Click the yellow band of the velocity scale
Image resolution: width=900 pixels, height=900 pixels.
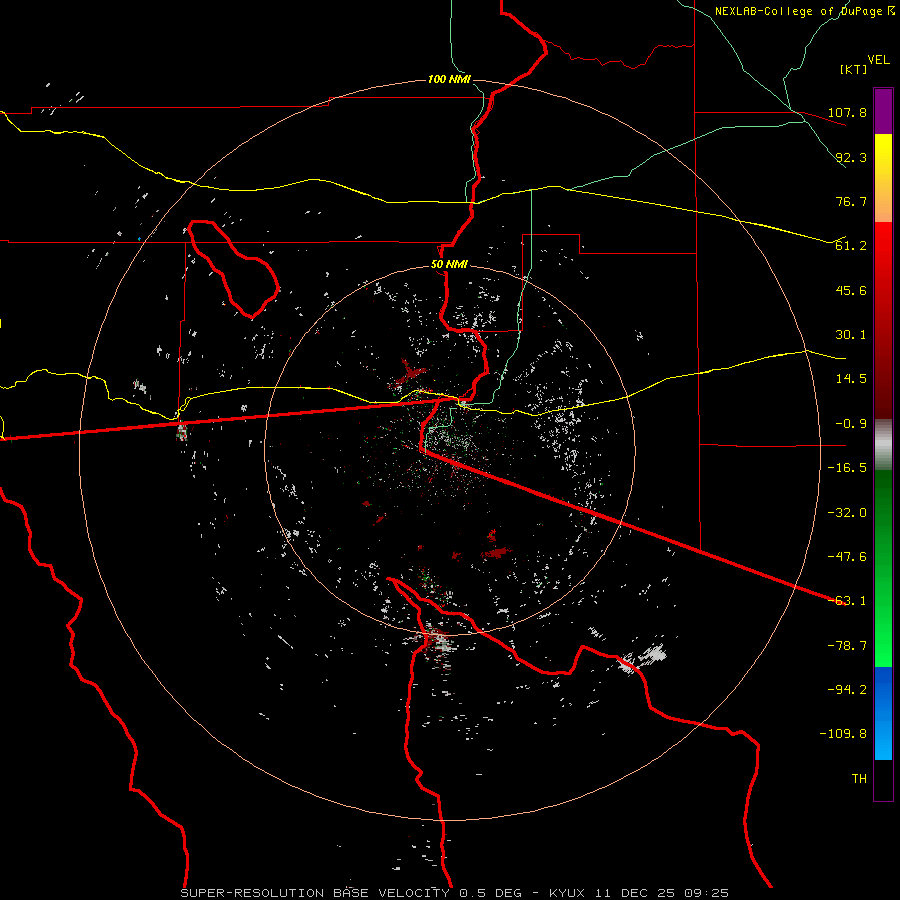[x=883, y=178]
